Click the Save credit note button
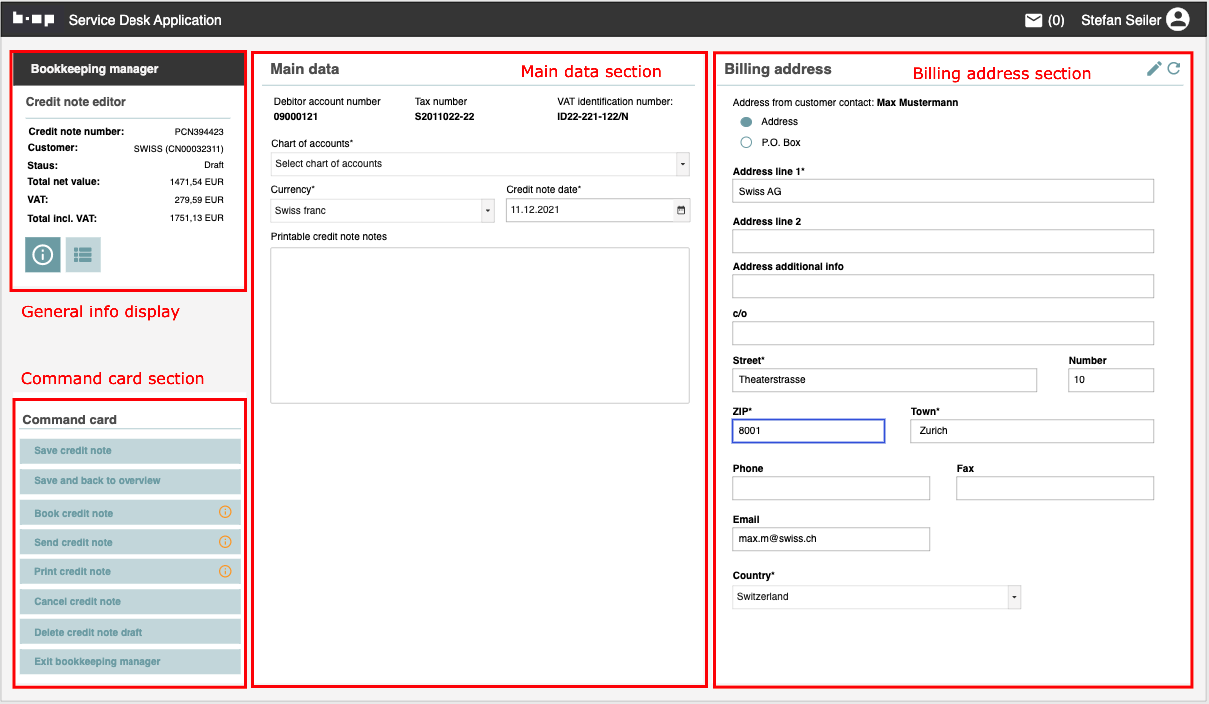 pos(130,451)
